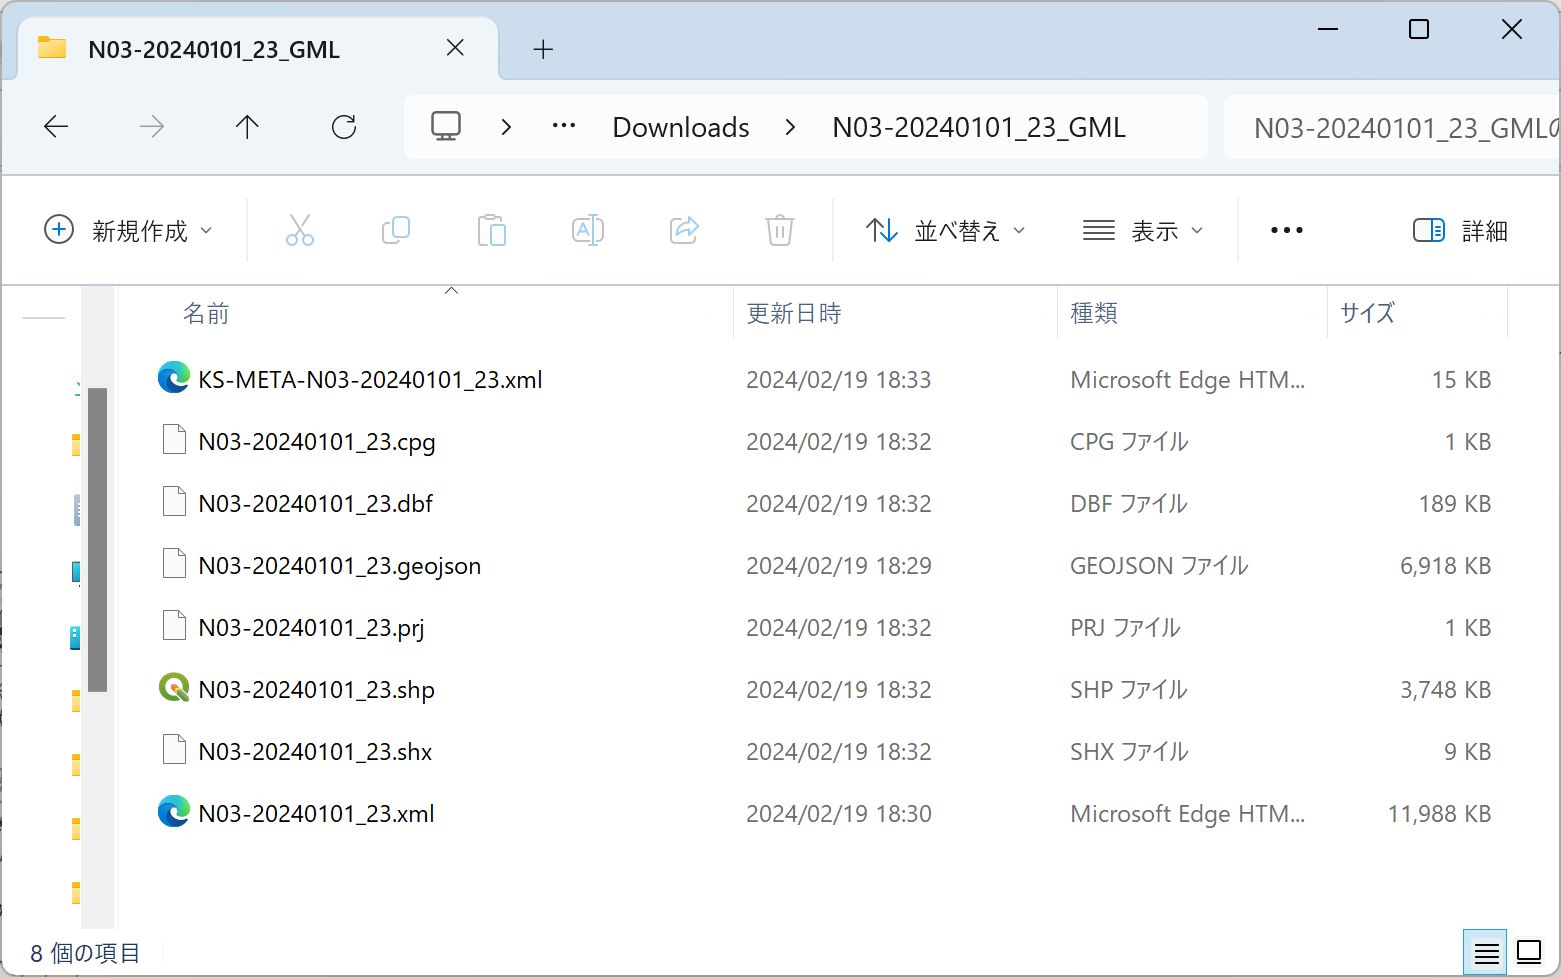Click the PC monitor icon in address bar

click(x=446, y=127)
